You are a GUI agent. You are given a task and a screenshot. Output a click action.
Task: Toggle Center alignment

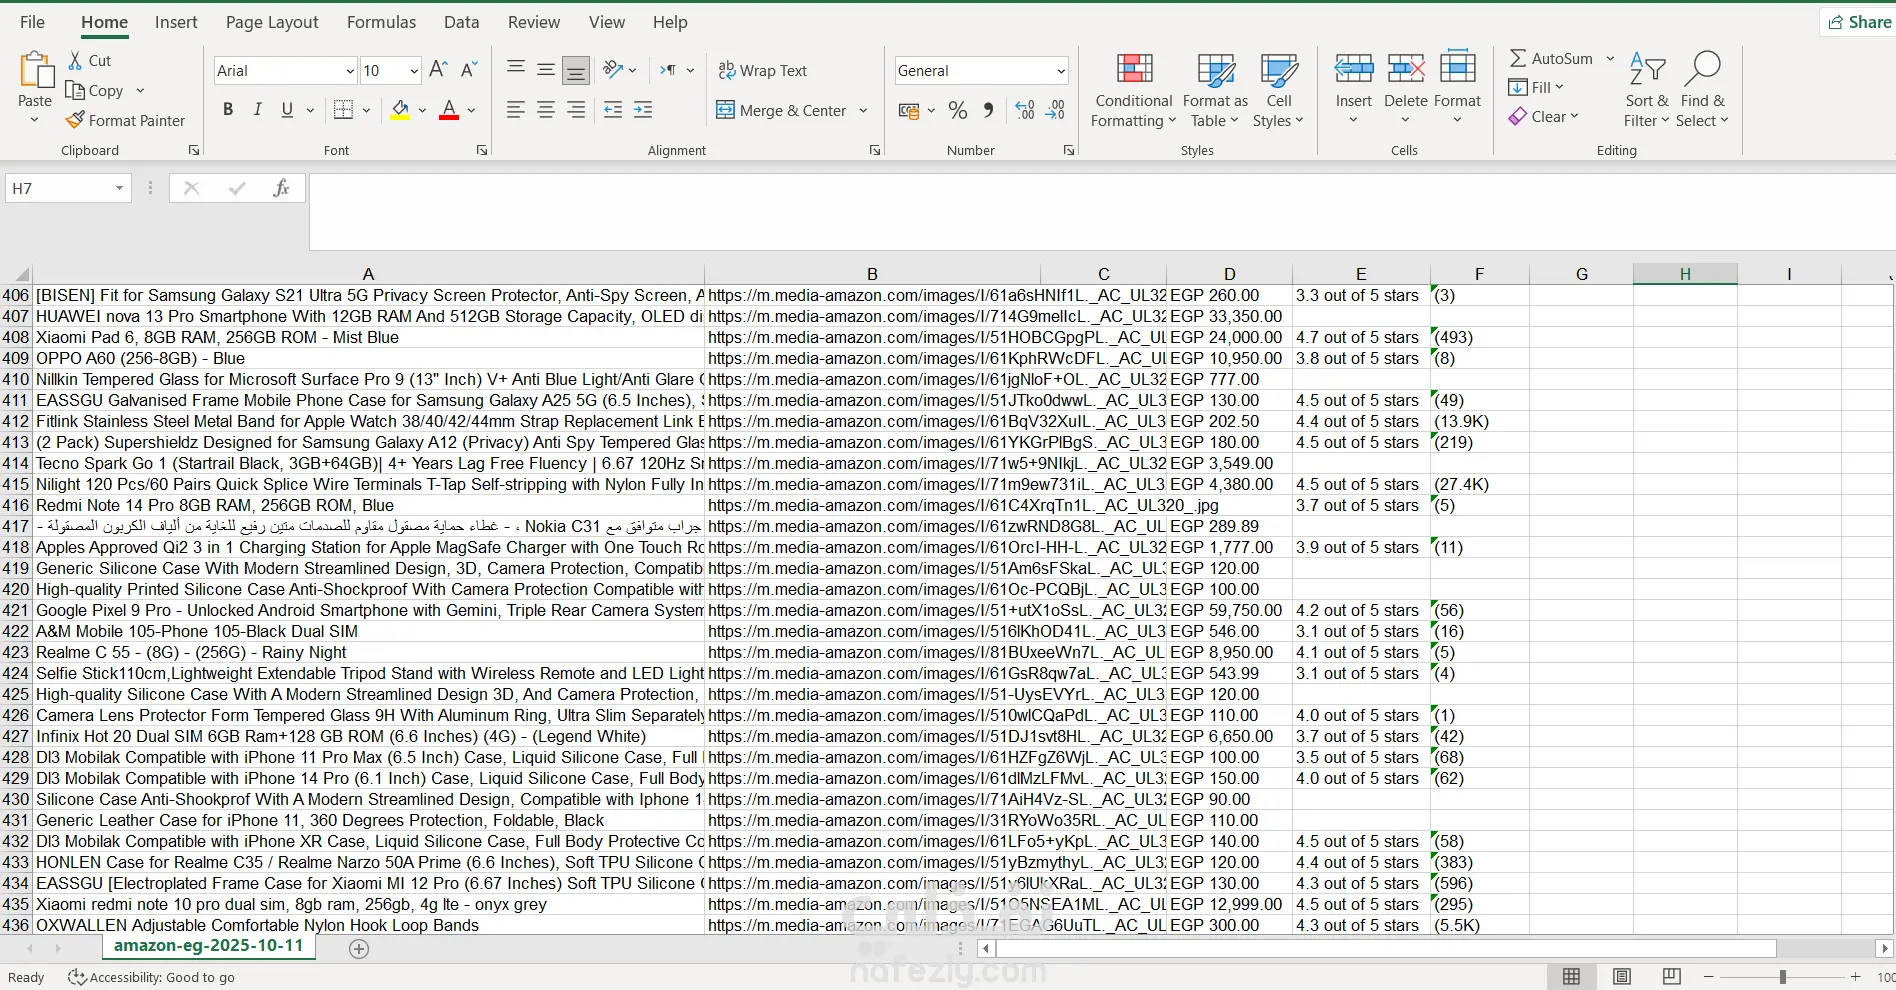pyautogui.click(x=546, y=110)
